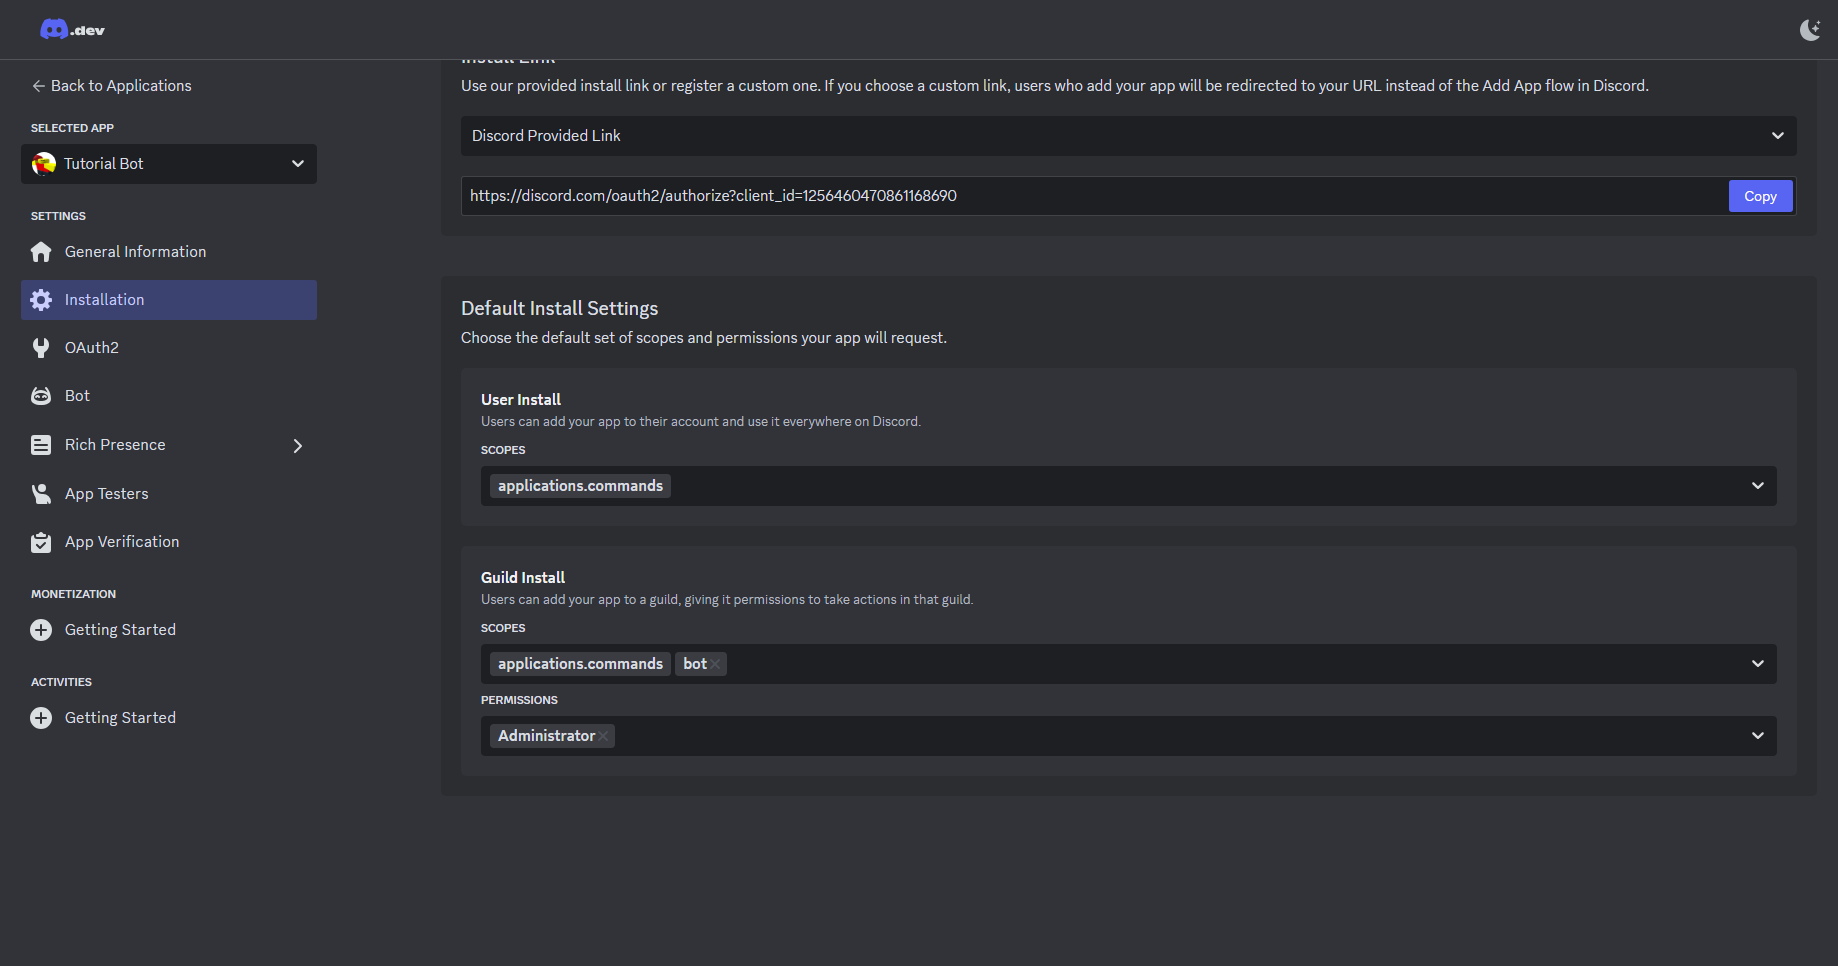Remove the bot scope tag
Viewport: 1838px width, 966px height.
715,664
